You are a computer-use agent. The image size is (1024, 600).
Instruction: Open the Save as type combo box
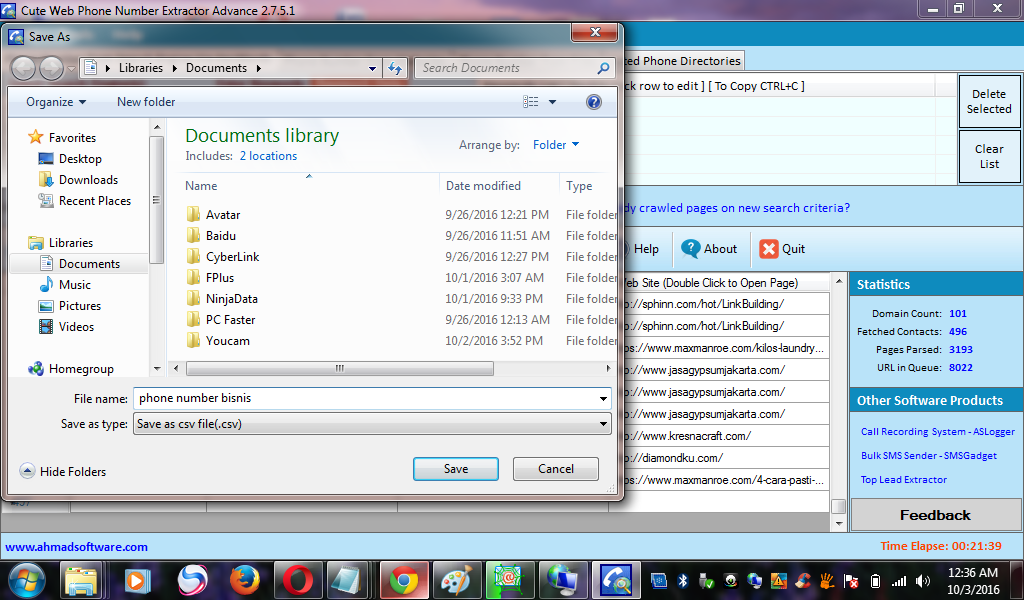tap(372, 424)
